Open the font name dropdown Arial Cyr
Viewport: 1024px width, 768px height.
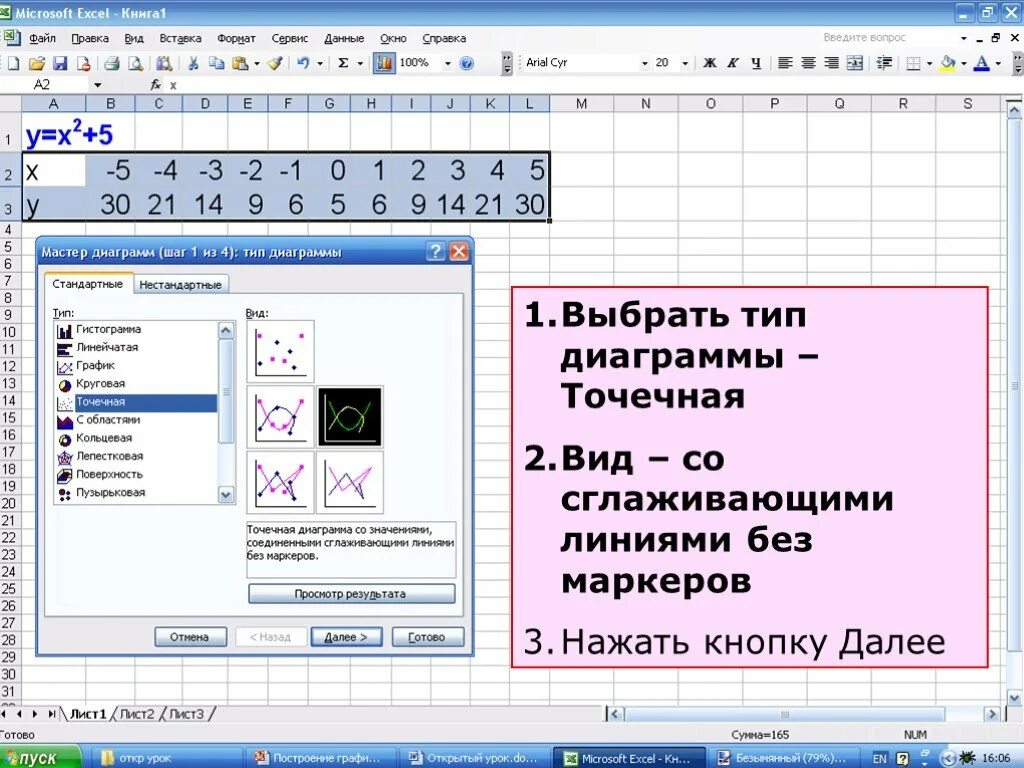pyautogui.click(x=645, y=63)
